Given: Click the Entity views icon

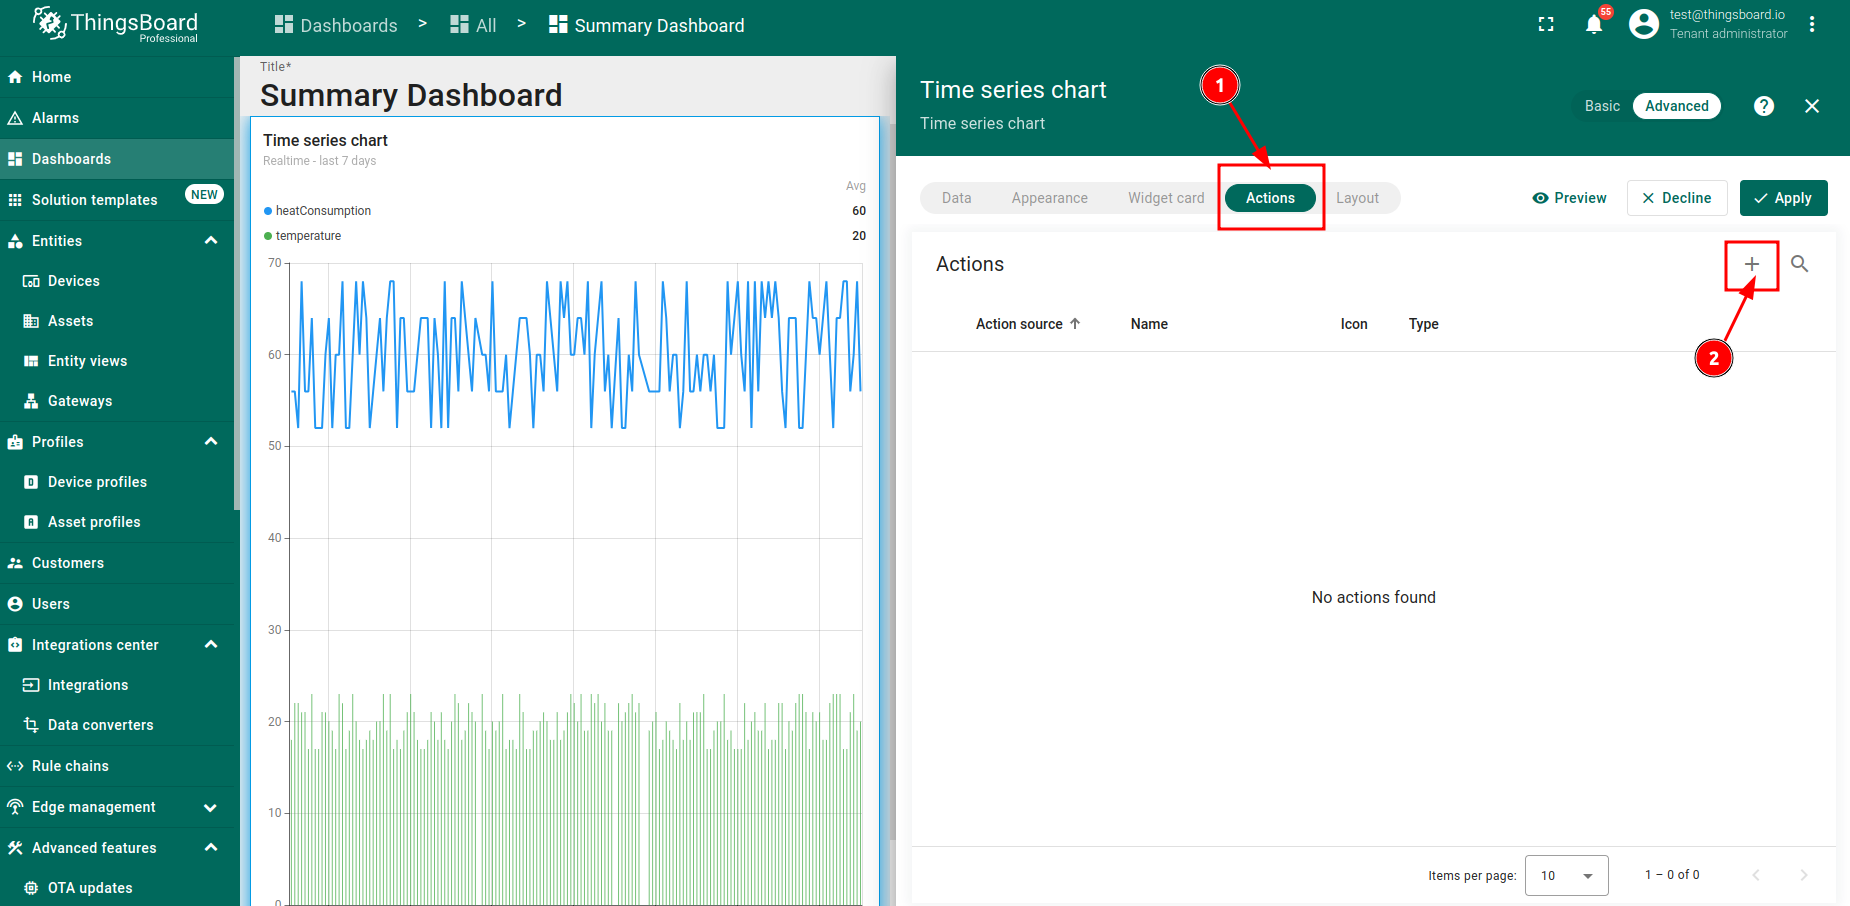Looking at the screenshot, I should tap(31, 361).
